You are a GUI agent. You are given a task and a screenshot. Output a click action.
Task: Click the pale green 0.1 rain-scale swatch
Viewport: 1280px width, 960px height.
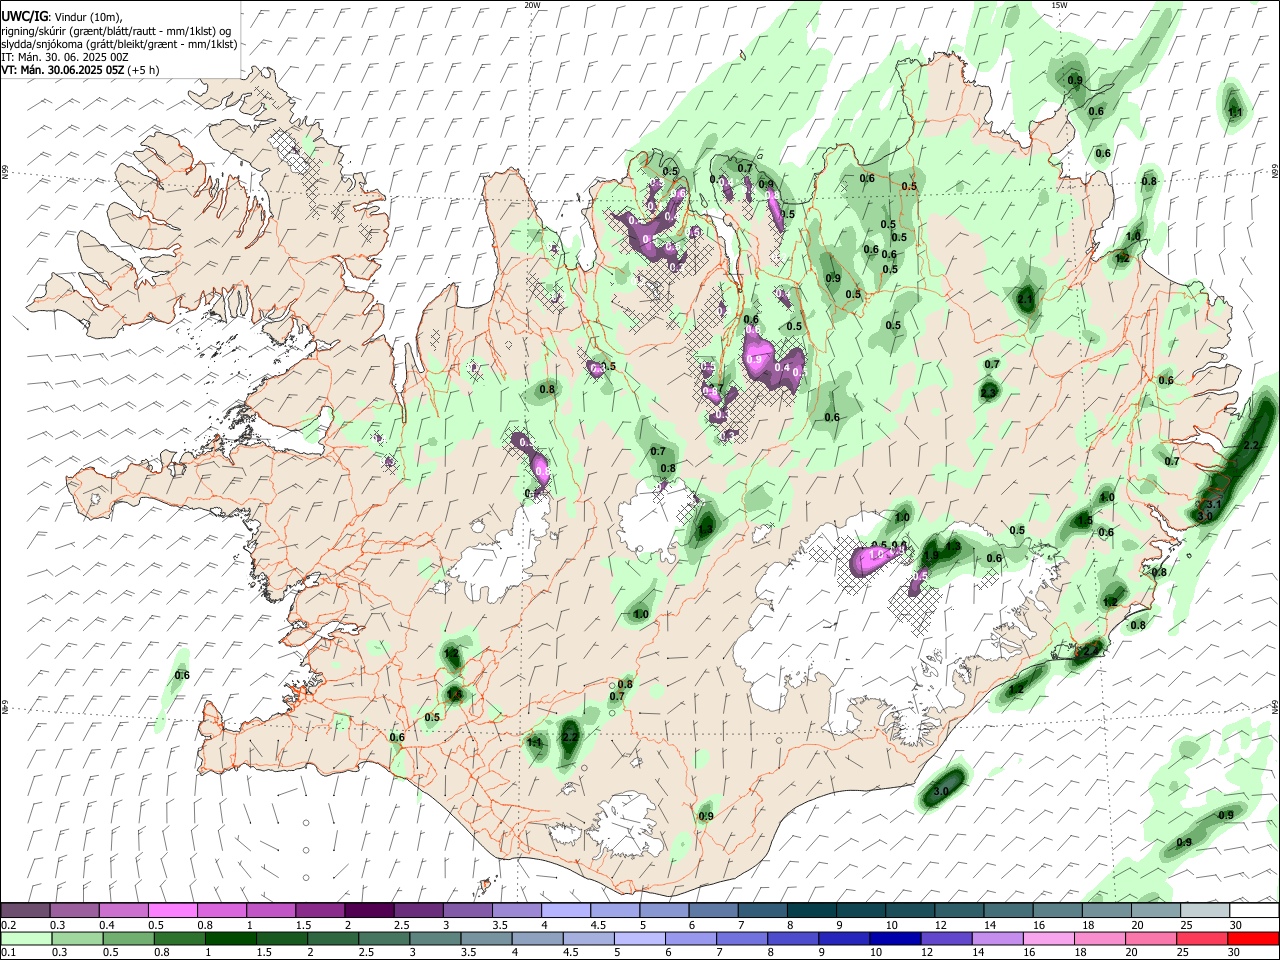(26, 939)
